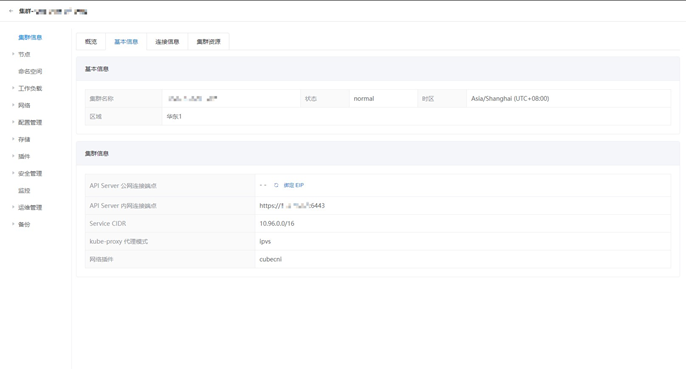This screenshot has height=369, width=686.
Task: Go back using the arrow beside the cluster title
Action: coord(11,11)
